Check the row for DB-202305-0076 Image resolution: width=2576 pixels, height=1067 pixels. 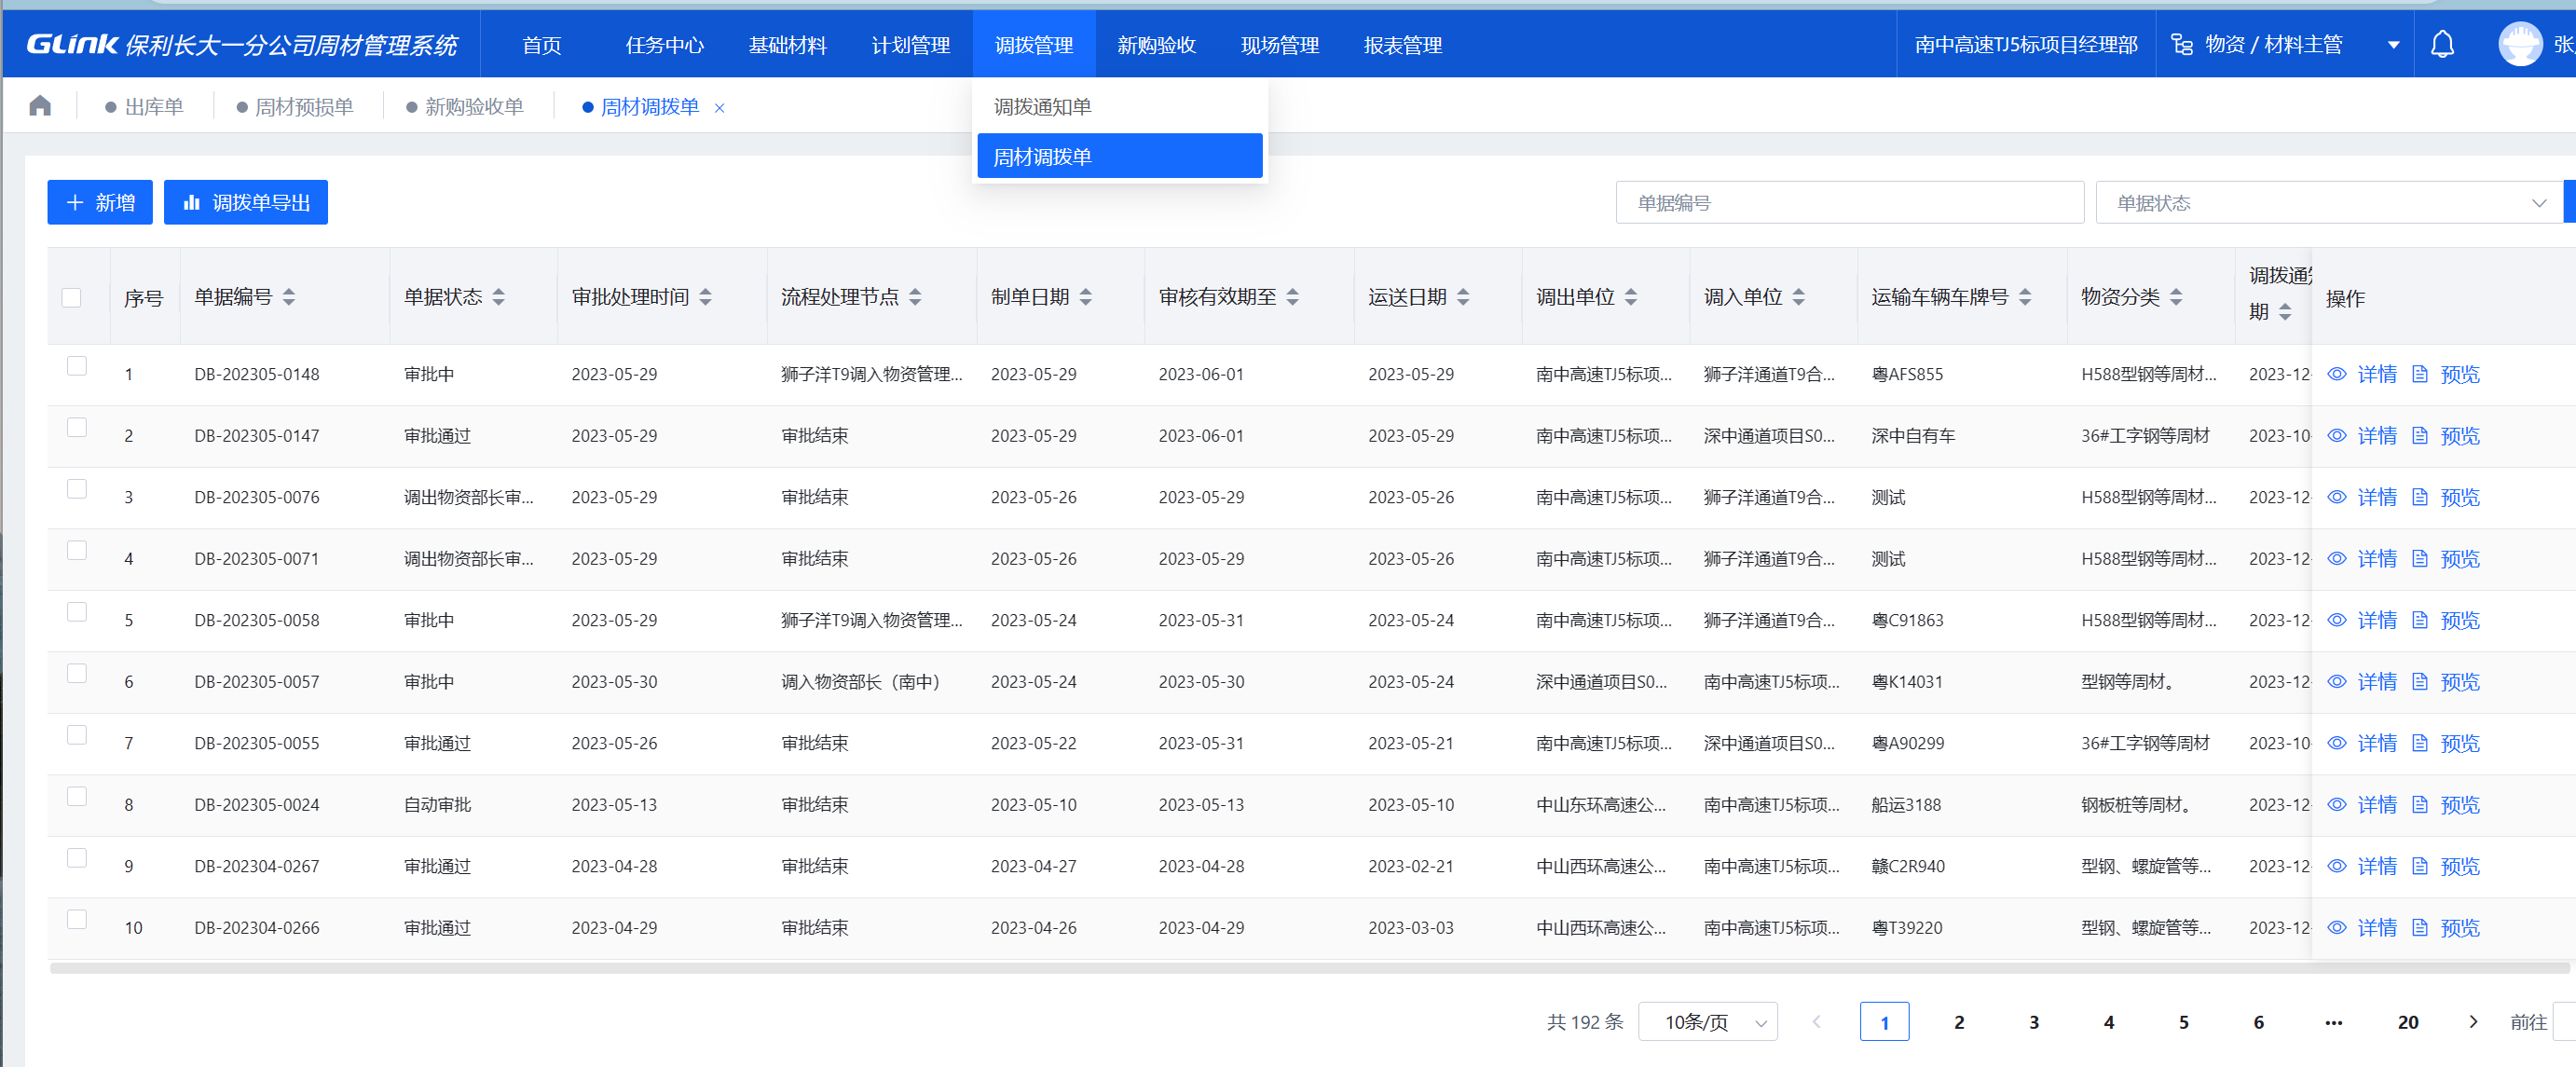click(77, 489)
